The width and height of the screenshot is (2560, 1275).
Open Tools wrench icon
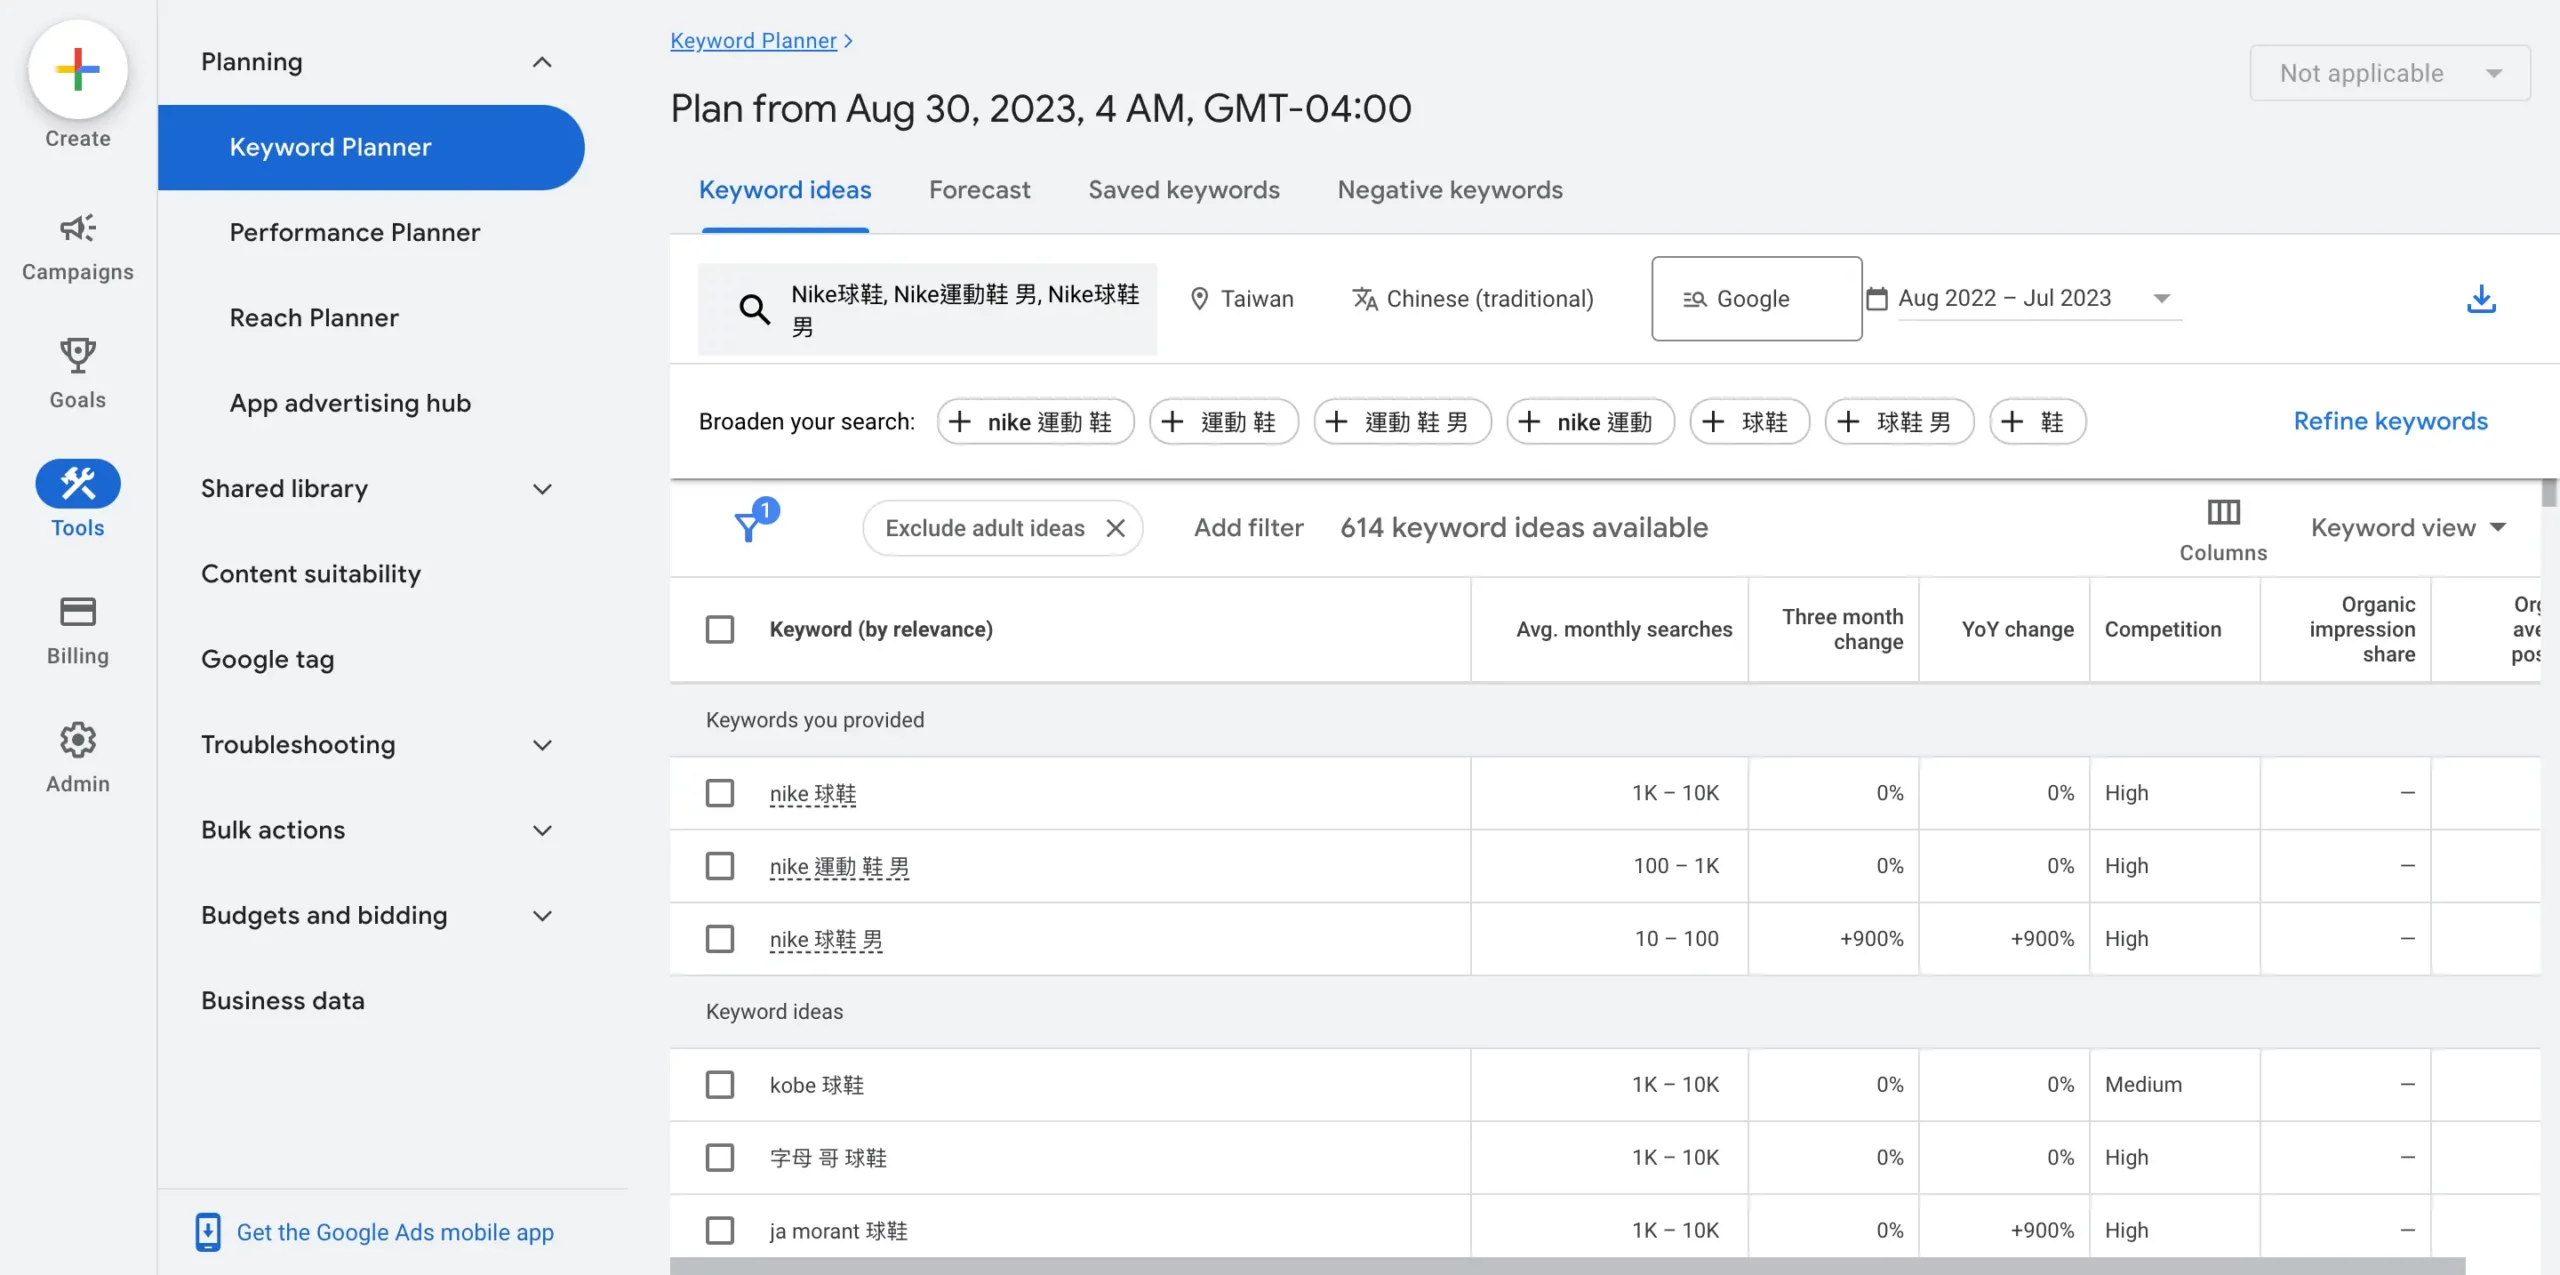click(78, 484)
